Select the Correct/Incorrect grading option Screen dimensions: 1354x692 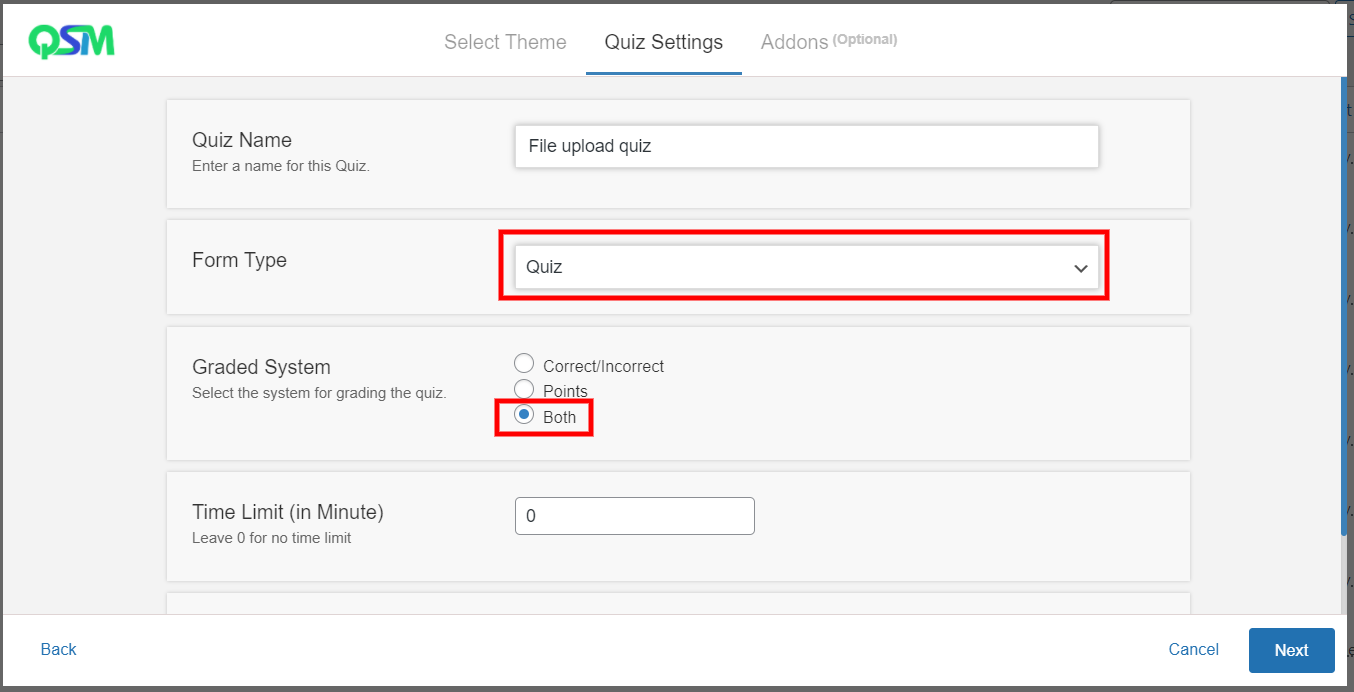point(524,364)
